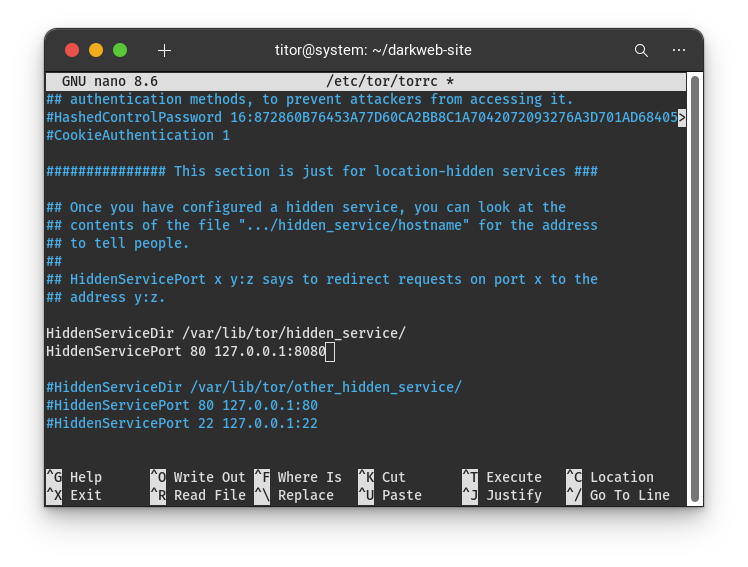The height and width of the screenshot is (567, 748).
Task: Maximize window using green button
Action: coord(120,50)
